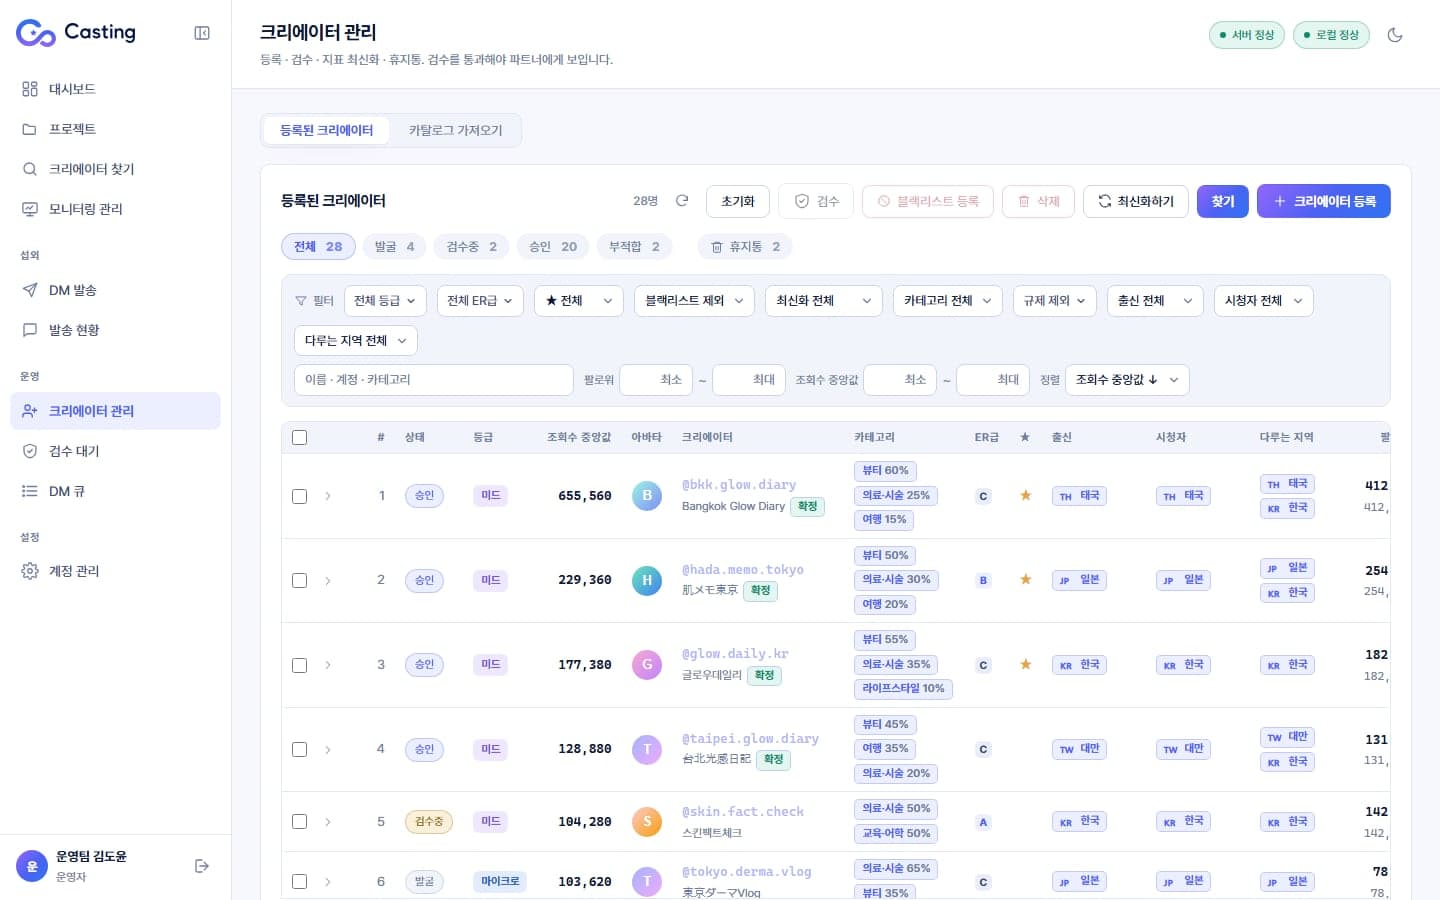Open 검수 대기 page
The image size is (1440, 900).
click(x=115, y=451)
